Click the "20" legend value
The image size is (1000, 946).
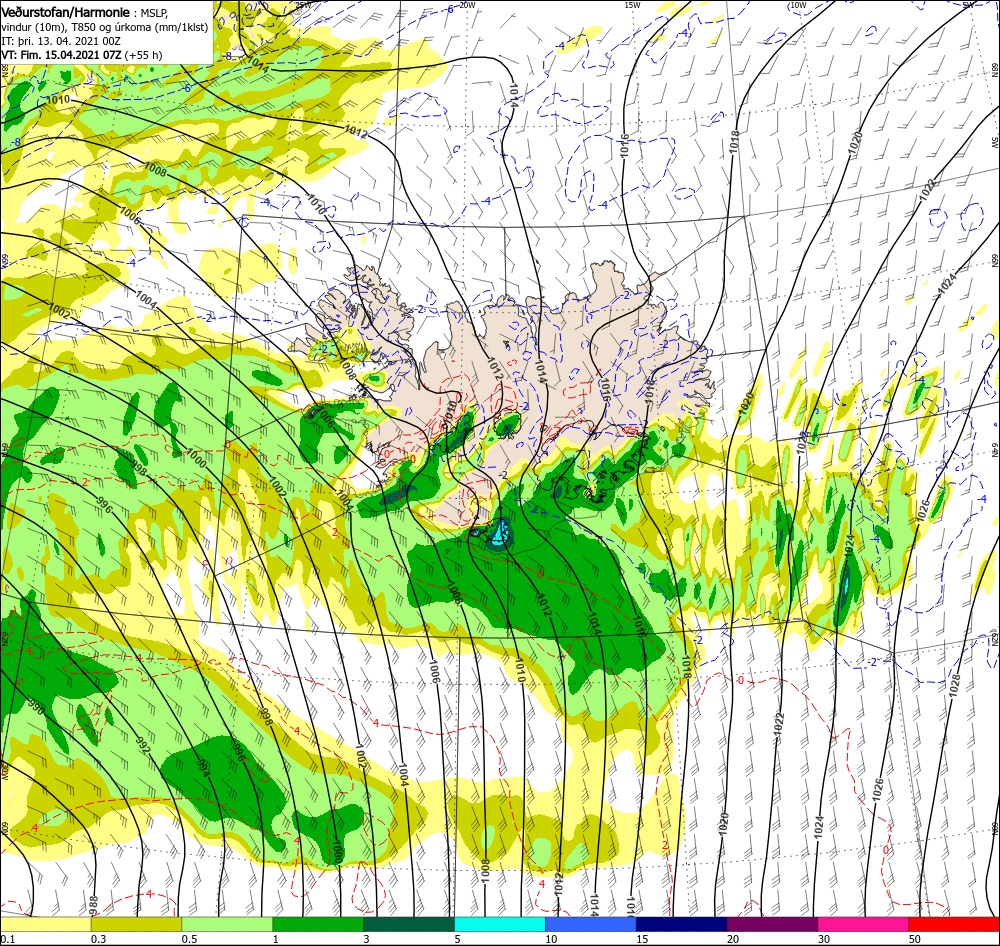[733, 939]
